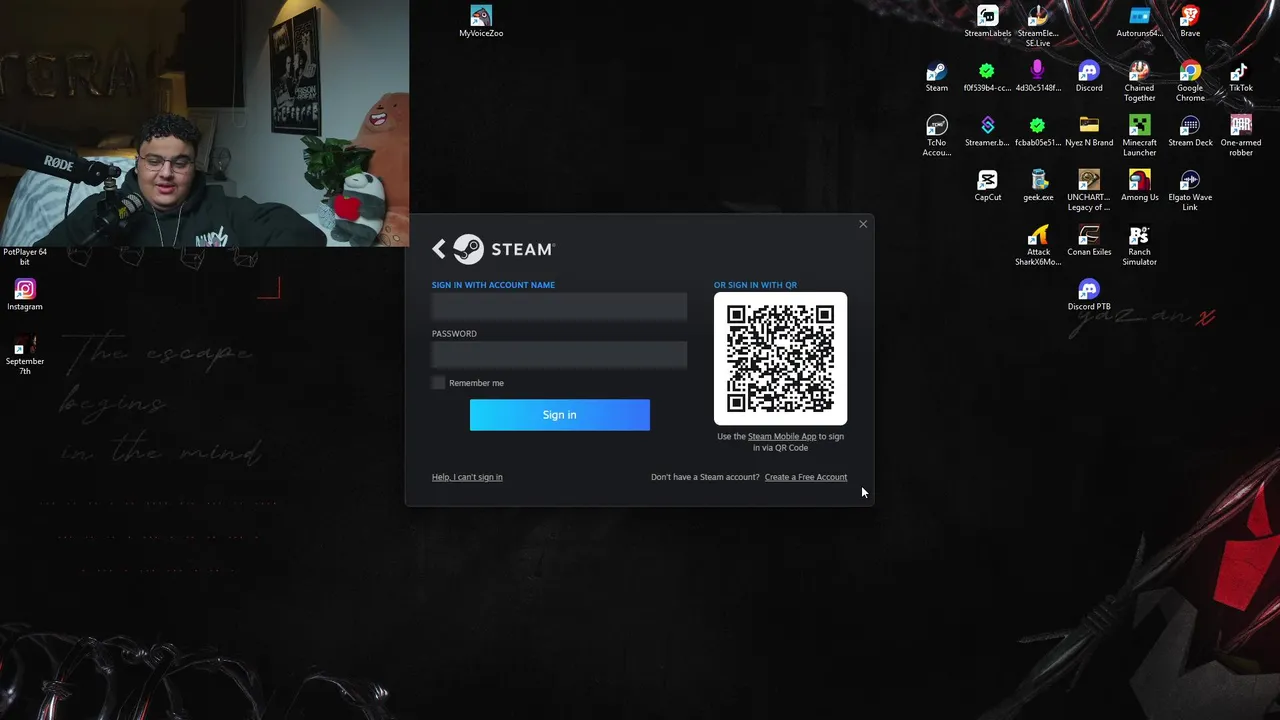Image resolution: width=1280 pixels, height=720 pixels.
Task: Tick the Remember me checkbox
Action: 438,383
